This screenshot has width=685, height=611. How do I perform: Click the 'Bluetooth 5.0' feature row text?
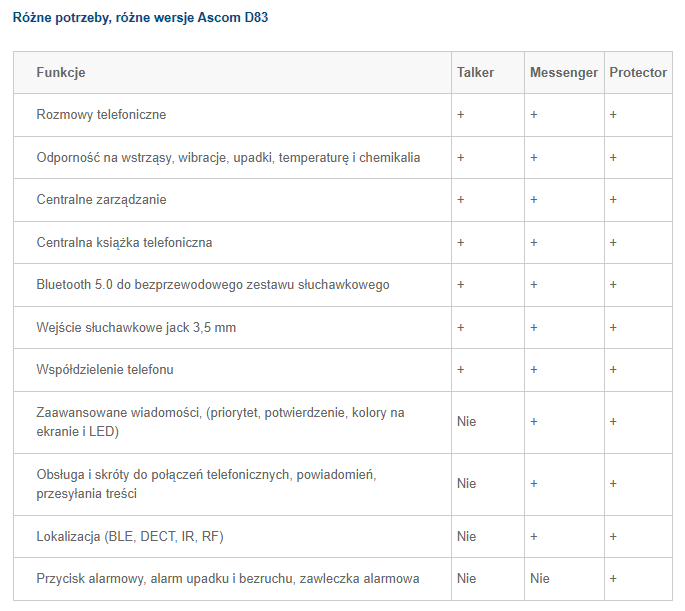click(213, 285)
